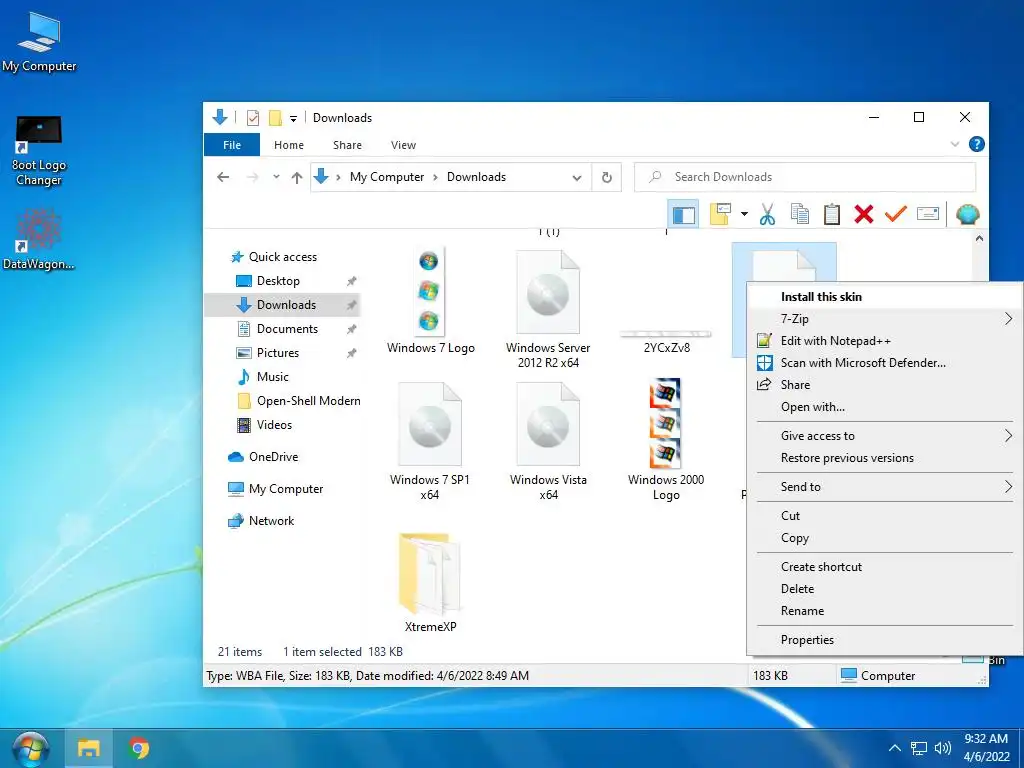Viewport: 1024px width, 768px height.
Task: Select the Windows 2000 Logo file
Action: click(665, 440)
